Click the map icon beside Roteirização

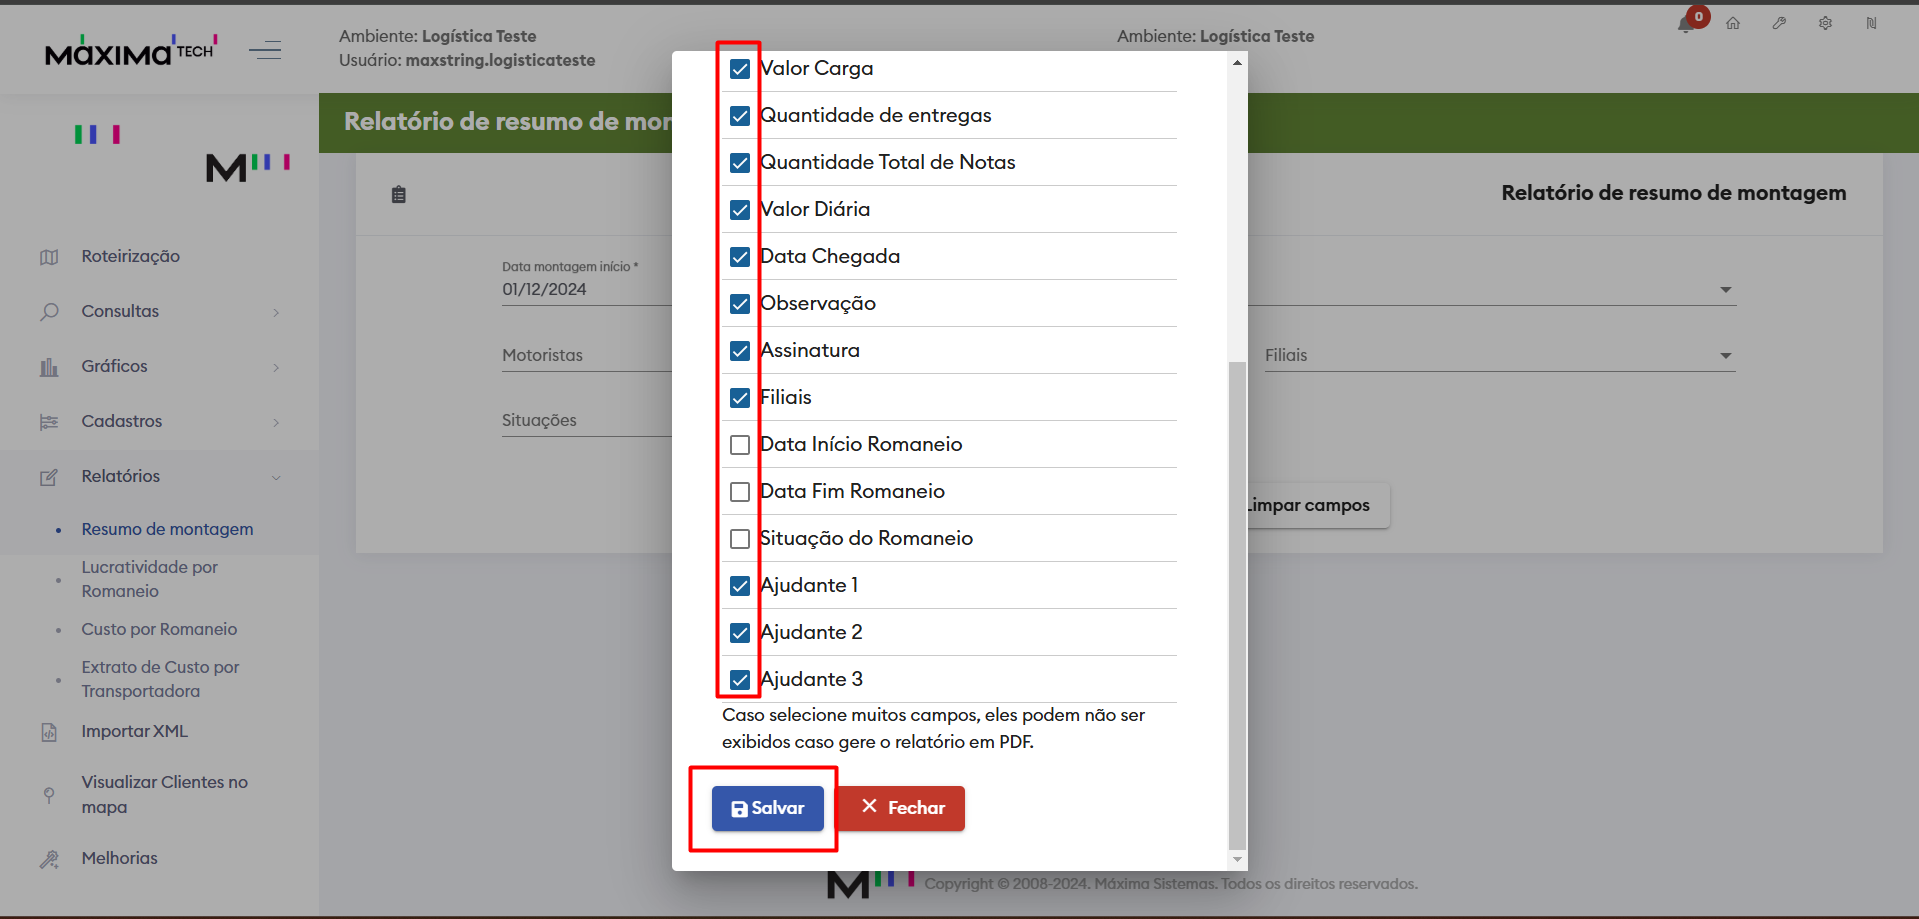pyautogui.click(x=49, y=257)
